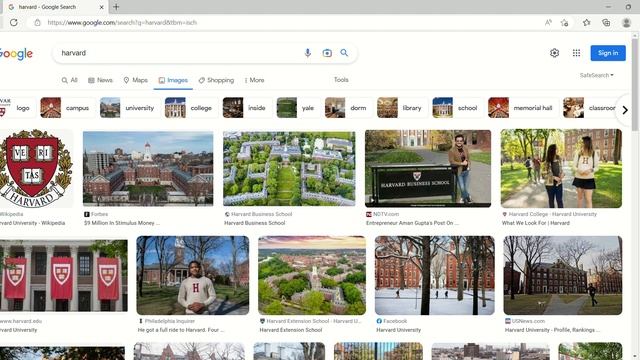Open the browser profile avatar
Viewport: 640px width, 360px height.
click(627, 22)
